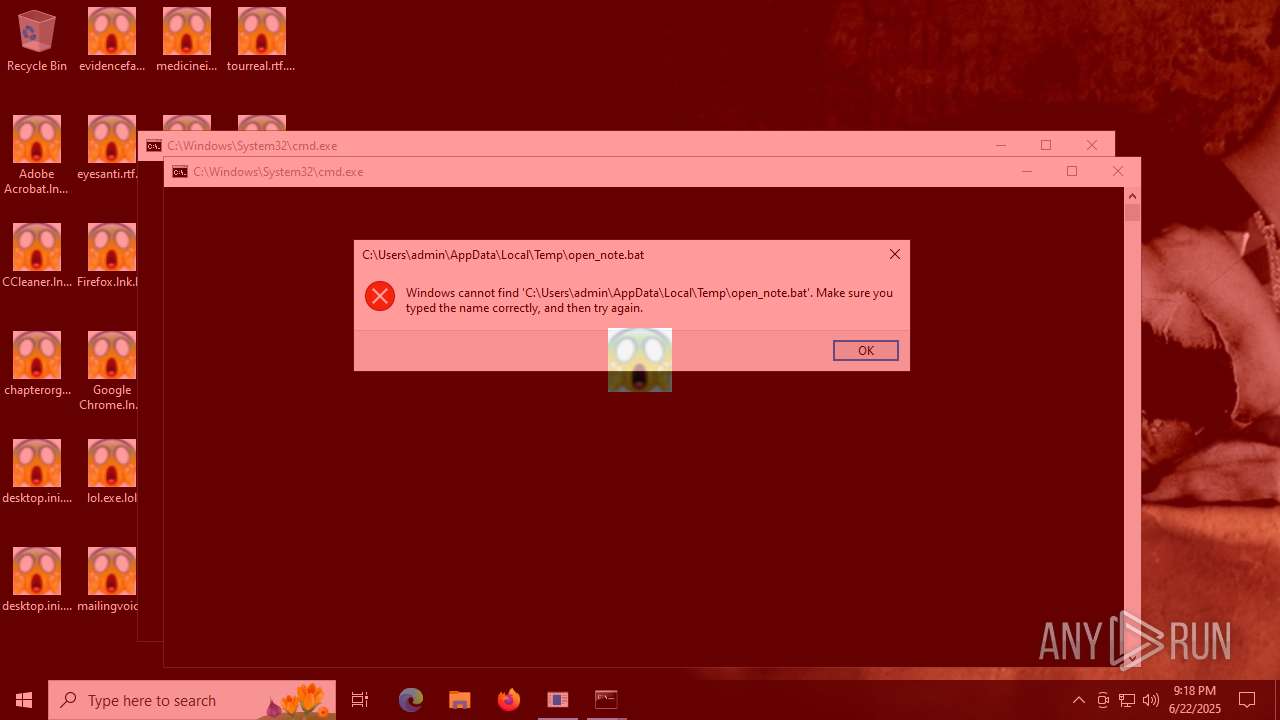Open the volume control tray icon
This screenshot has height=720, width=1280.
[1151, 700]
